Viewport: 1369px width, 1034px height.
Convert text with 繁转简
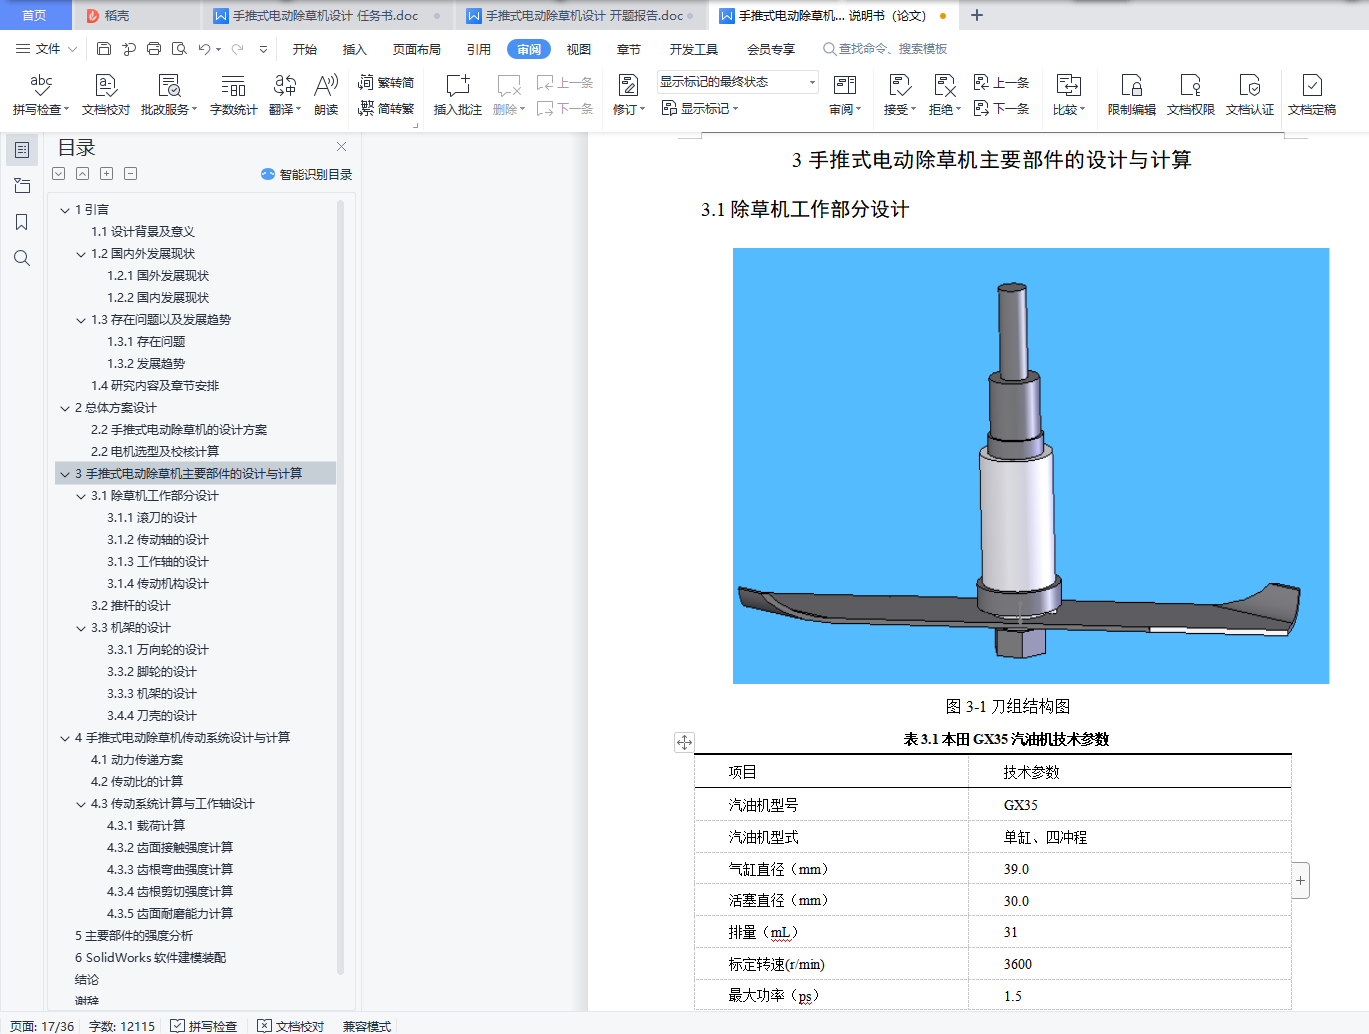tap(386, 83)
